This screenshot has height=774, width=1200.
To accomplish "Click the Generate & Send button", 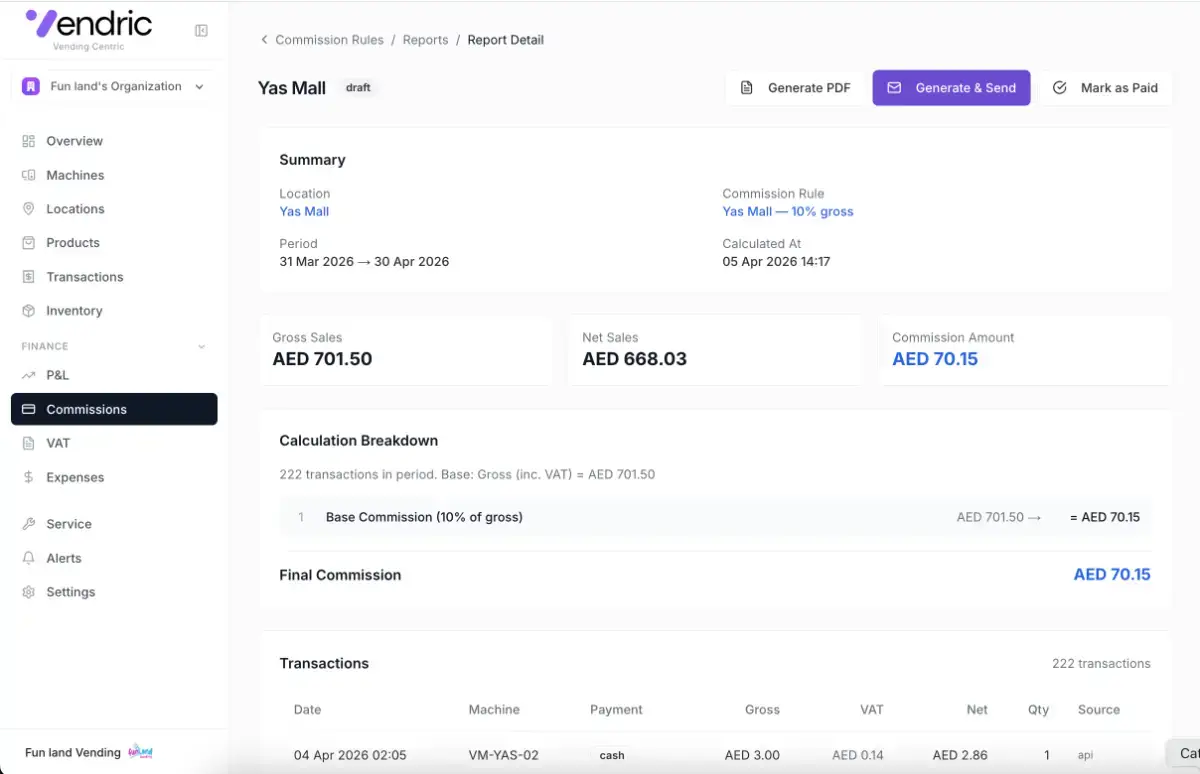I will tap(951, 88).
